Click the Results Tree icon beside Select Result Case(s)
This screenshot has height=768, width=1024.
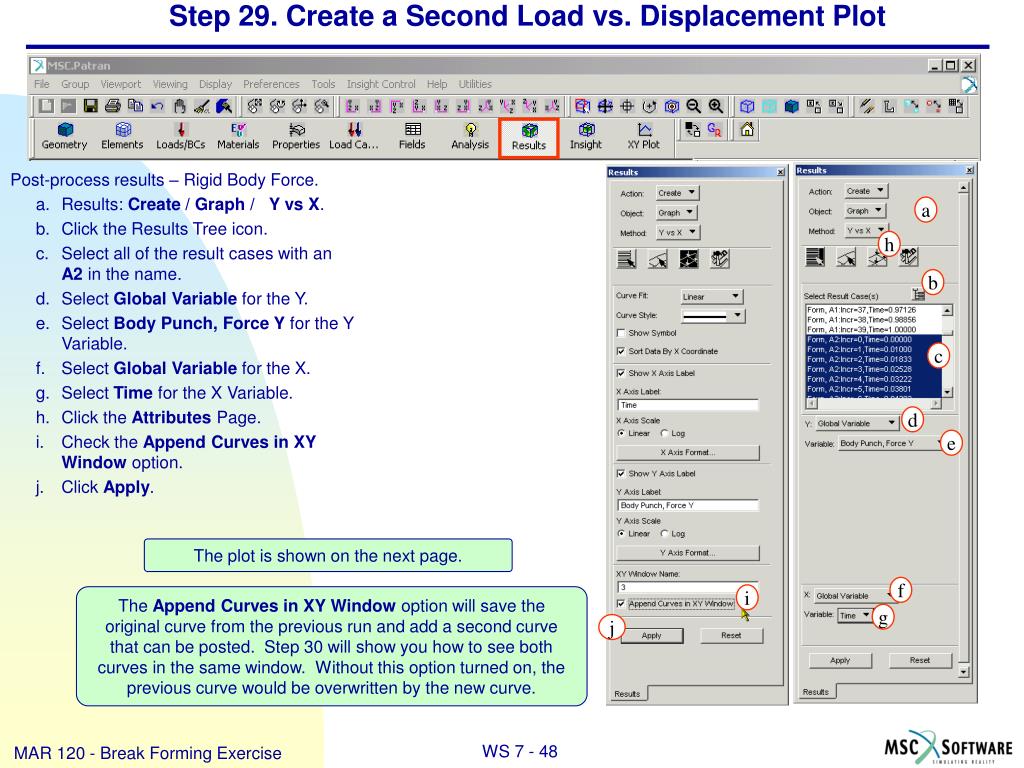pyautogui.click(x=917, y=295)
